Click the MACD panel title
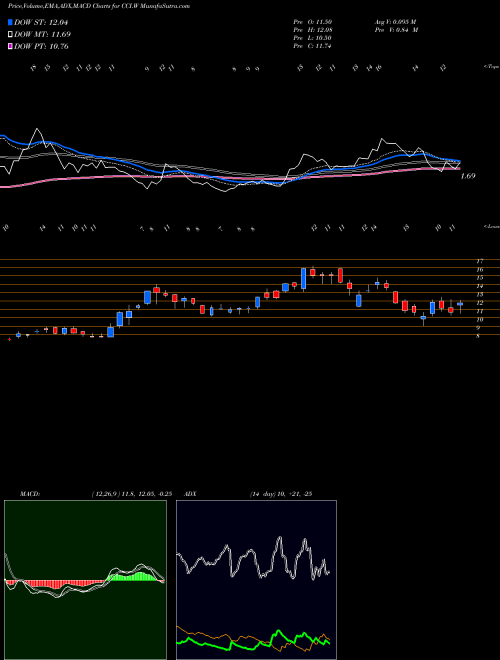The image size is (500, 660). pyautogui.click(x=29, y=494)
